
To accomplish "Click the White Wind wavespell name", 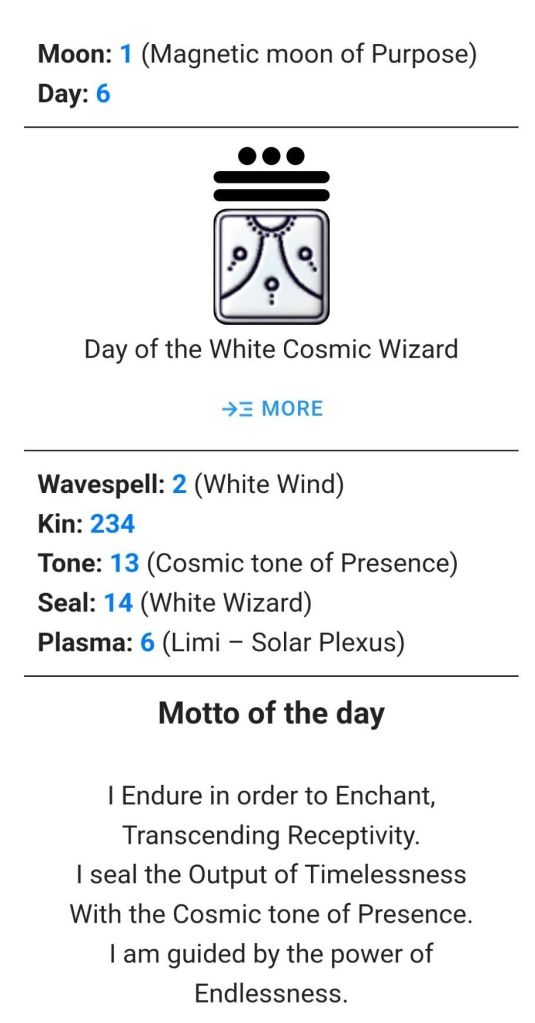I will tap(268, 485).
